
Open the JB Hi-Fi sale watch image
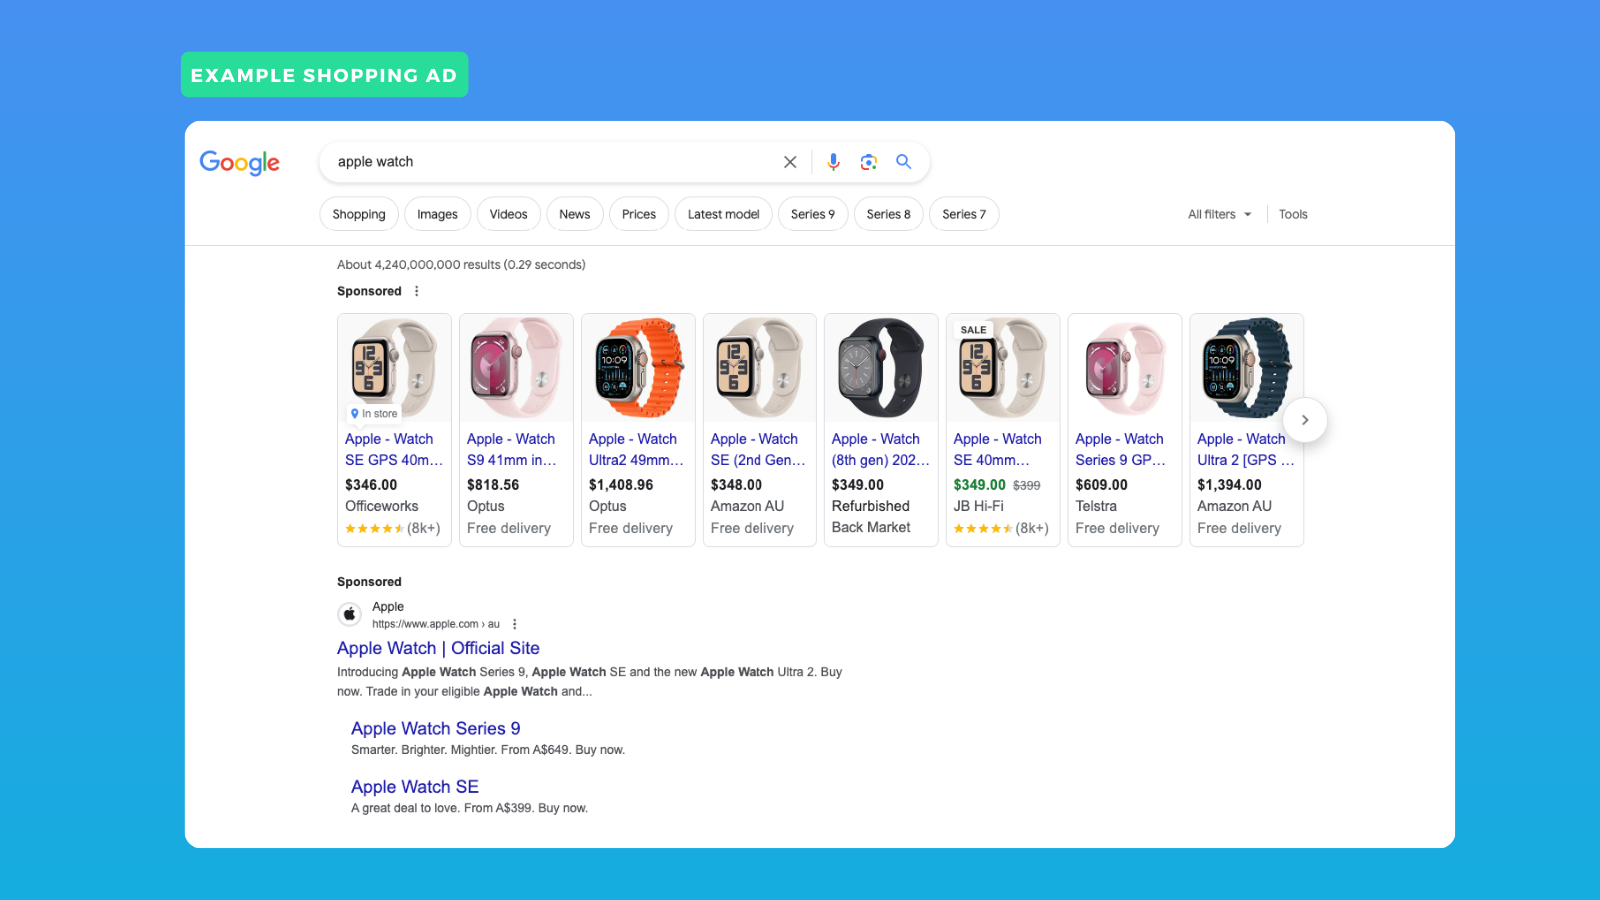pyautogui.click(x=1003, y=368)
